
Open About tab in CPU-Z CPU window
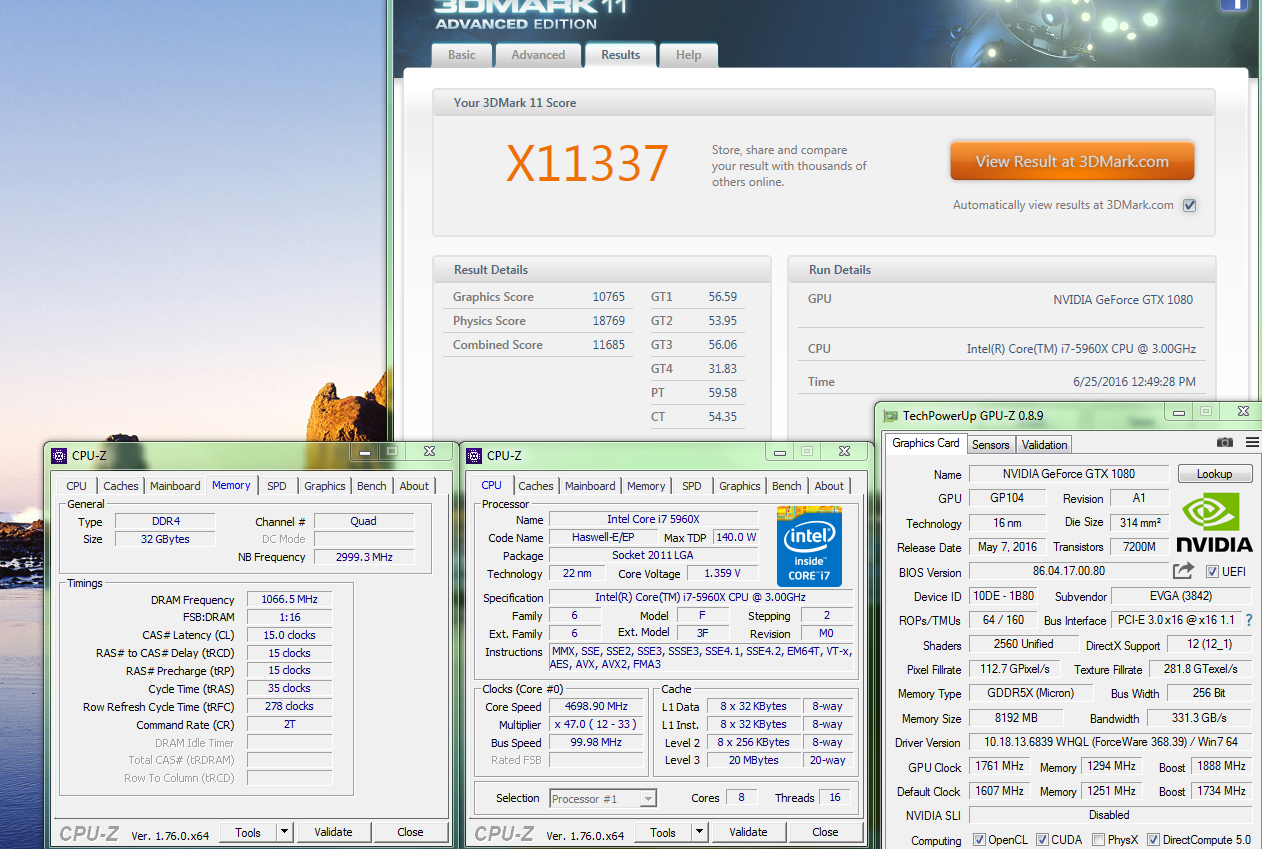click(829, 486)
